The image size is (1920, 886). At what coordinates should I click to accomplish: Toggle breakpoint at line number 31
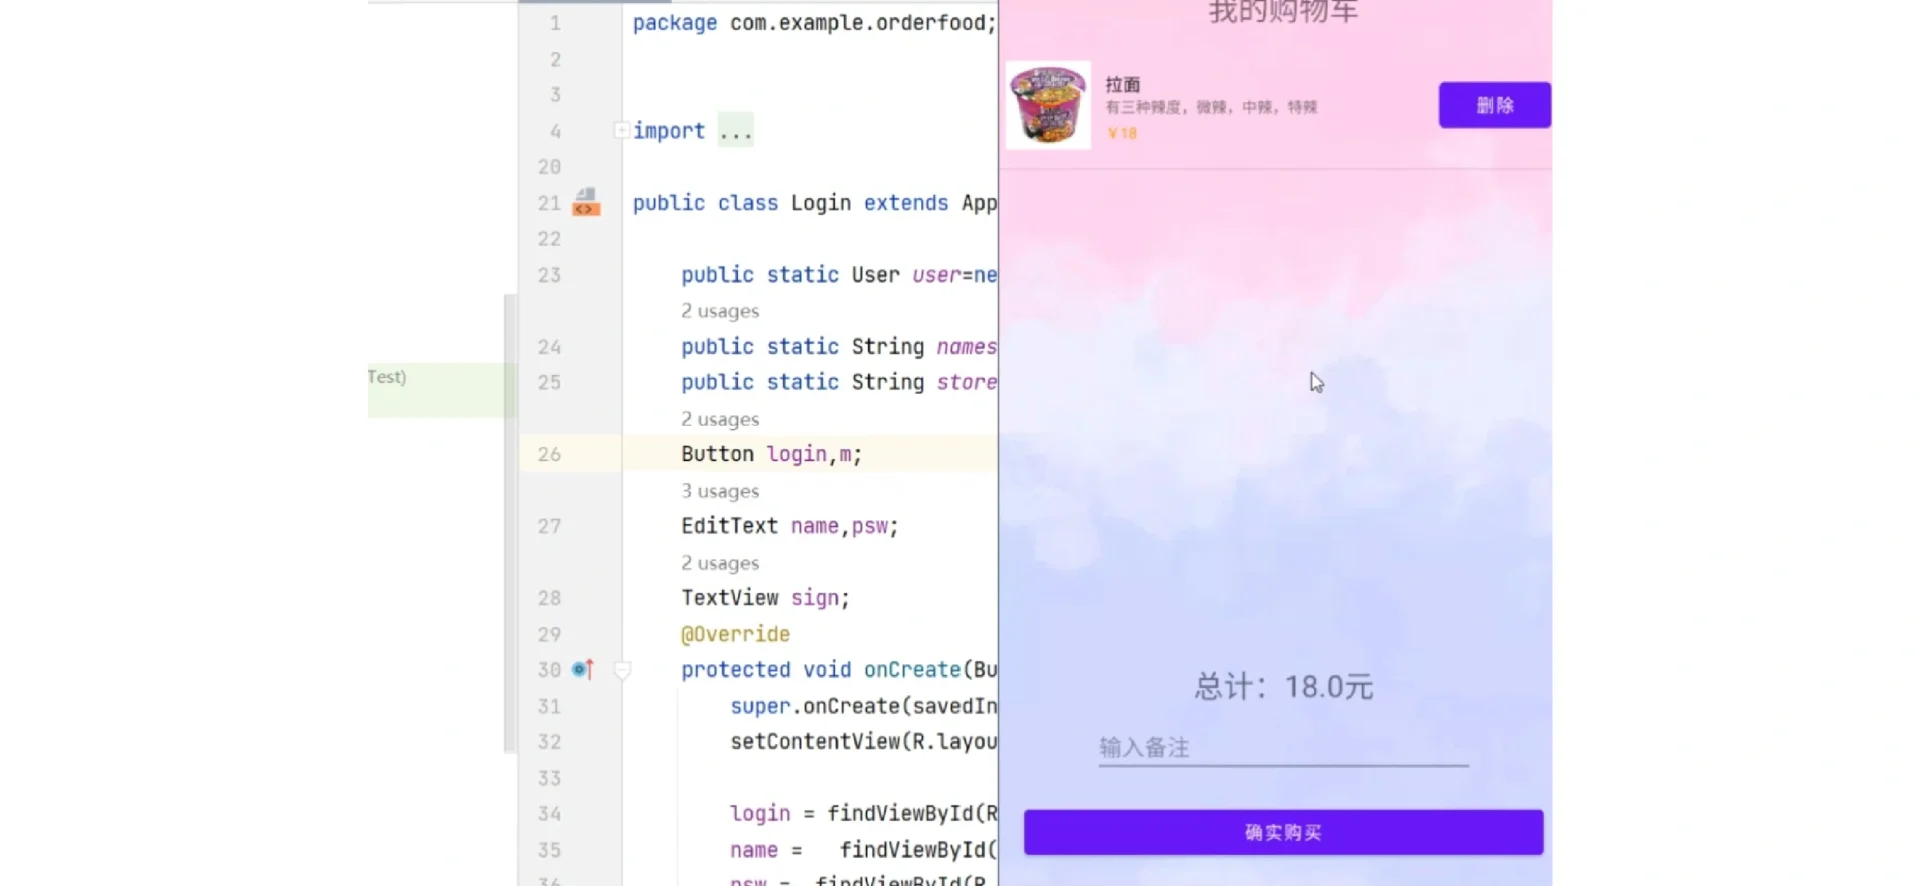click(549, 706)
